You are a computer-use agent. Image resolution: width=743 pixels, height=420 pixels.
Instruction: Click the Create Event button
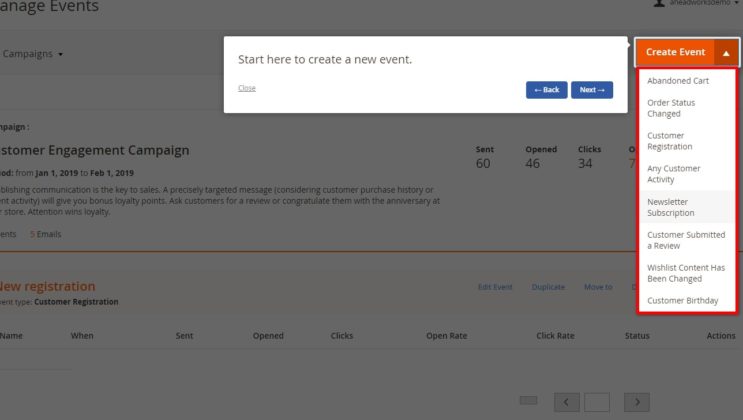(675, 52)
